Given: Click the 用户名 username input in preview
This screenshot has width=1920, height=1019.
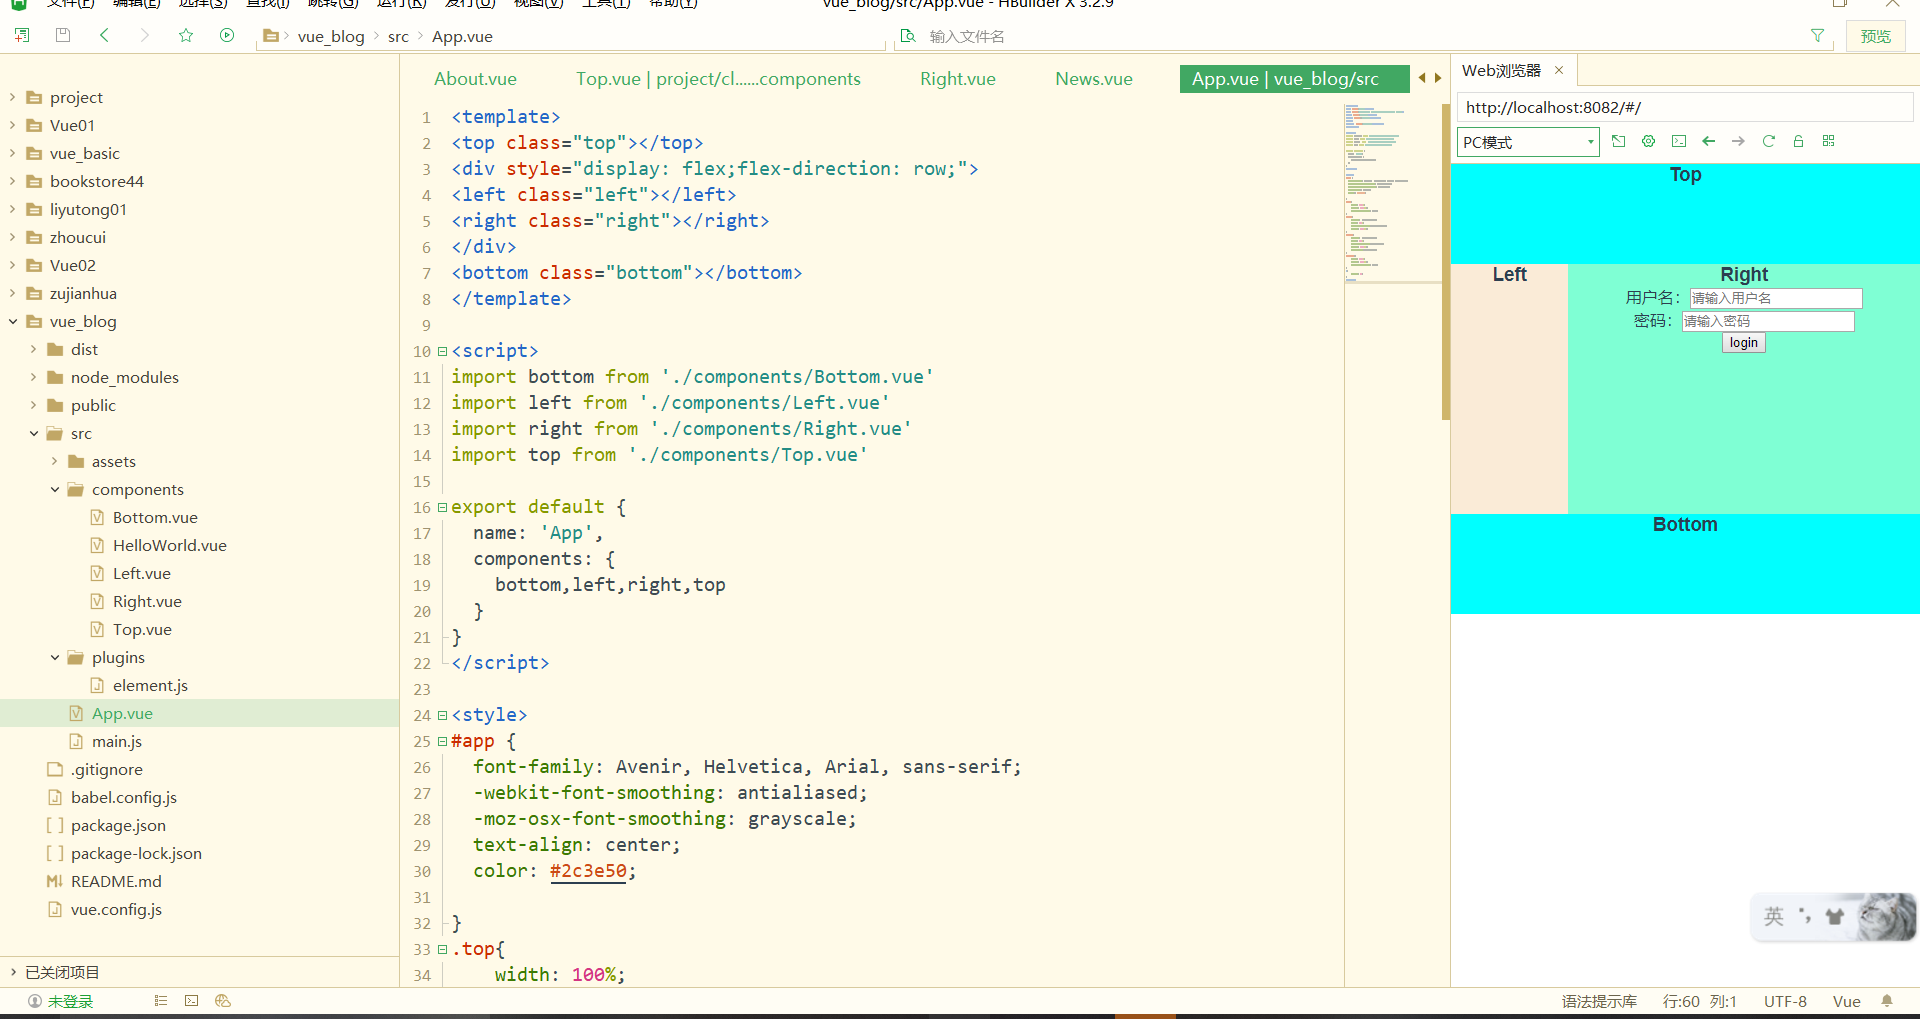Looking at the screenshot, I should (1776, 298).
